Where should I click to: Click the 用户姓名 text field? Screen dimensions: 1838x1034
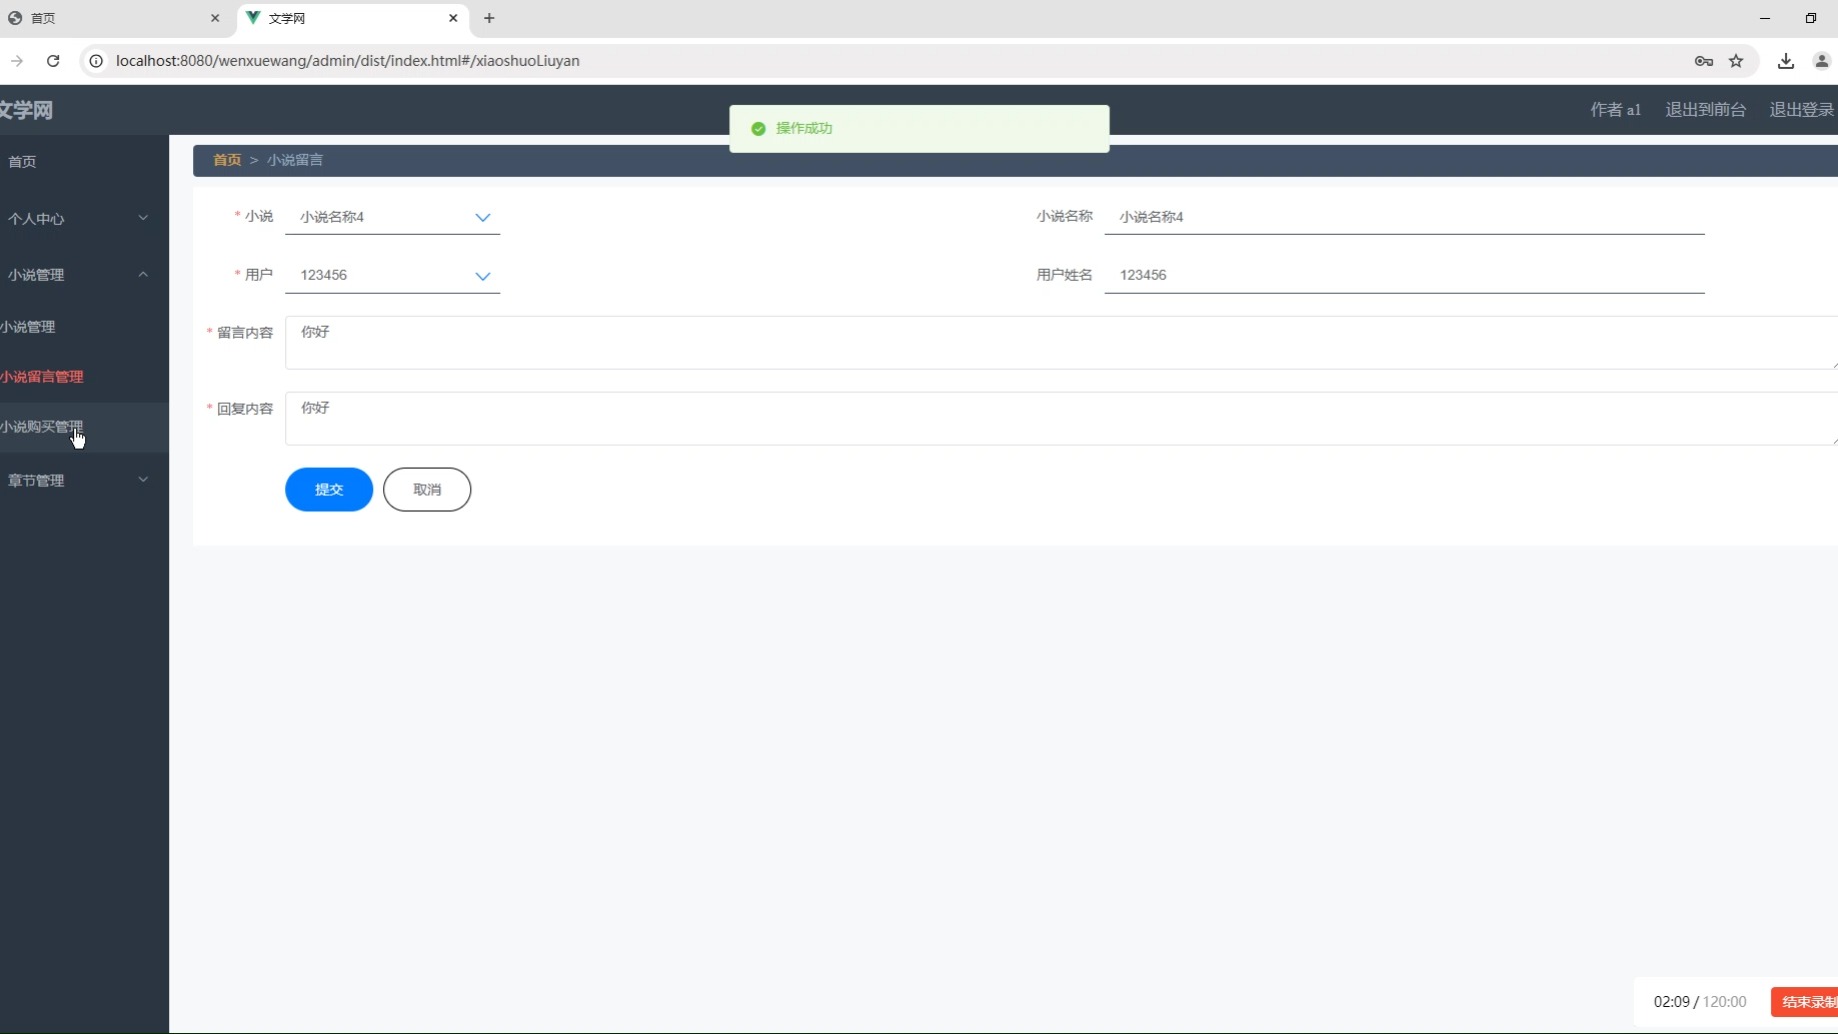pos(1404,275)
